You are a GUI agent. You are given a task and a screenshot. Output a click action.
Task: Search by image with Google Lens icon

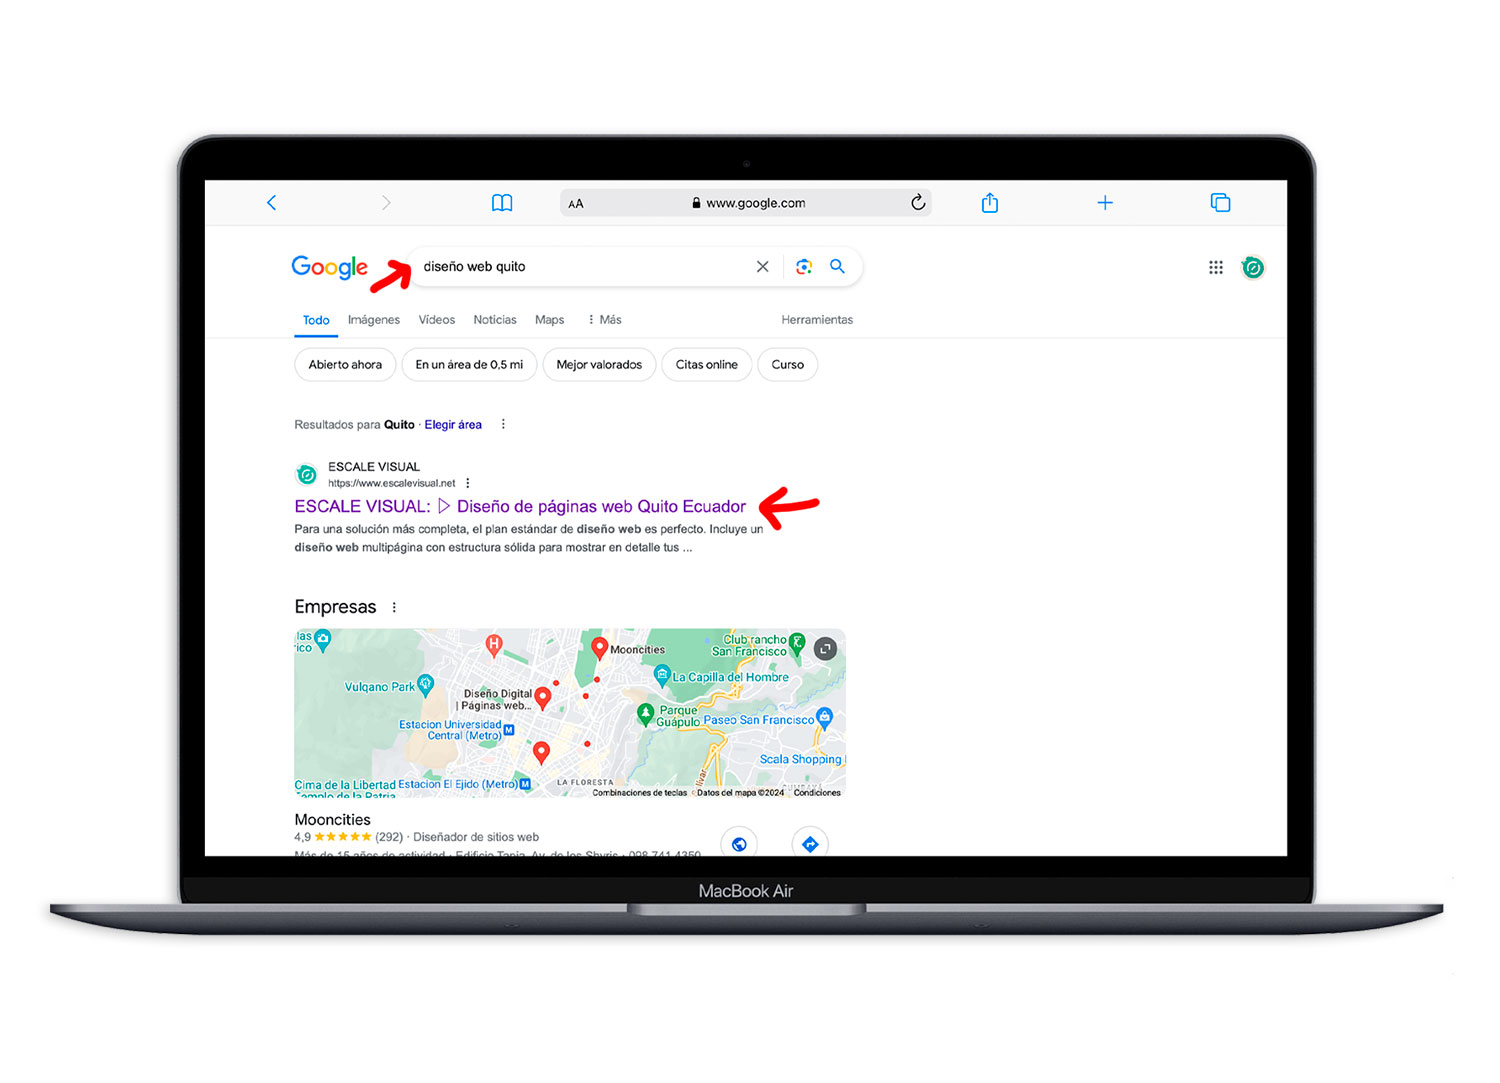(803, 267)
